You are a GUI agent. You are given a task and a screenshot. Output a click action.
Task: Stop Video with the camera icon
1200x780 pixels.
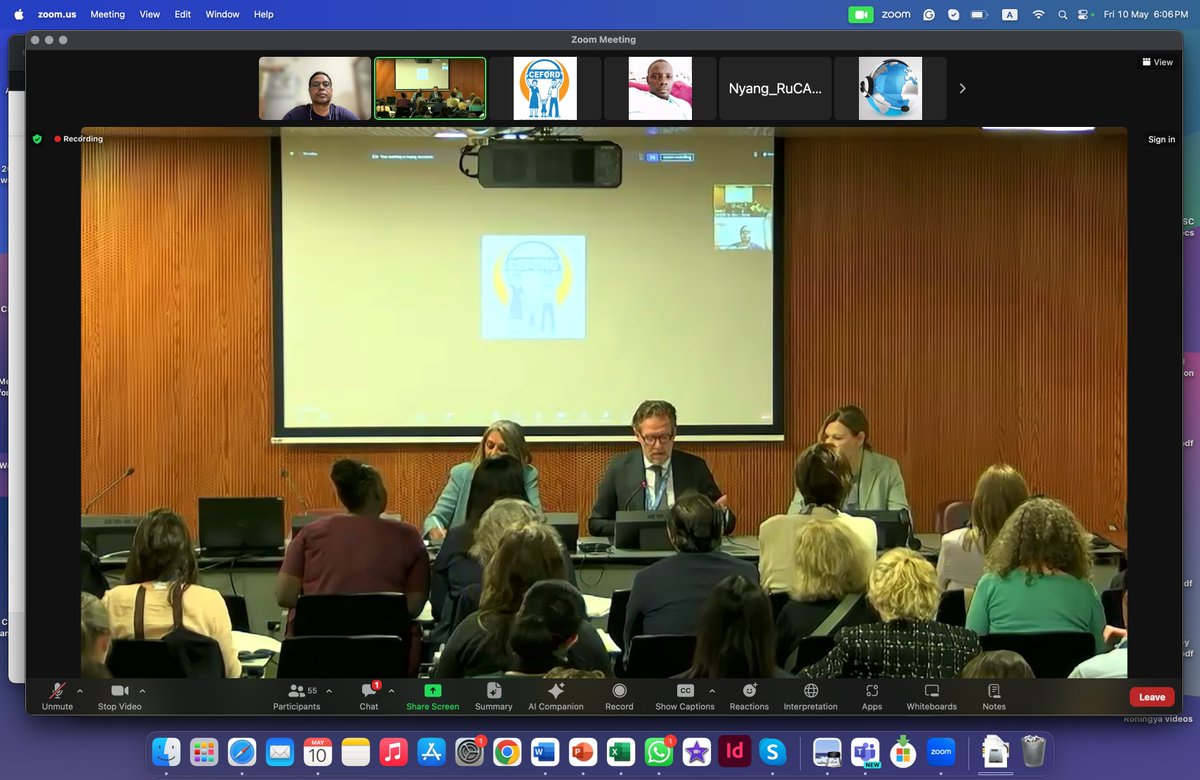[x=120, y=697]
